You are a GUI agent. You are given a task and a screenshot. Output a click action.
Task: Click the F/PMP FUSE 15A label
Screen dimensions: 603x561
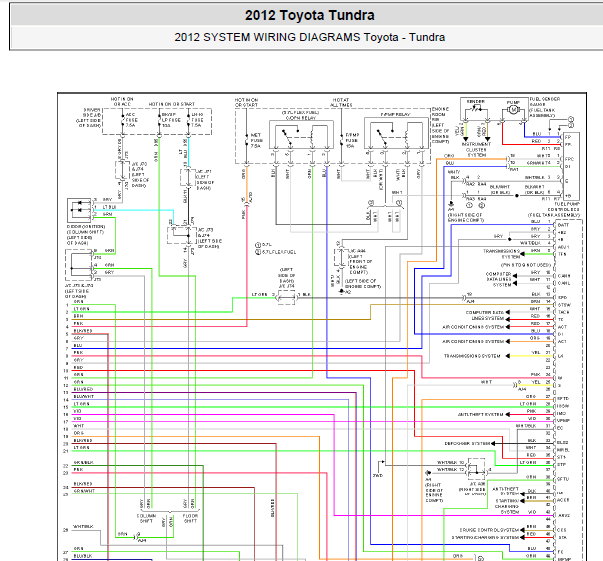coord(352,140)
